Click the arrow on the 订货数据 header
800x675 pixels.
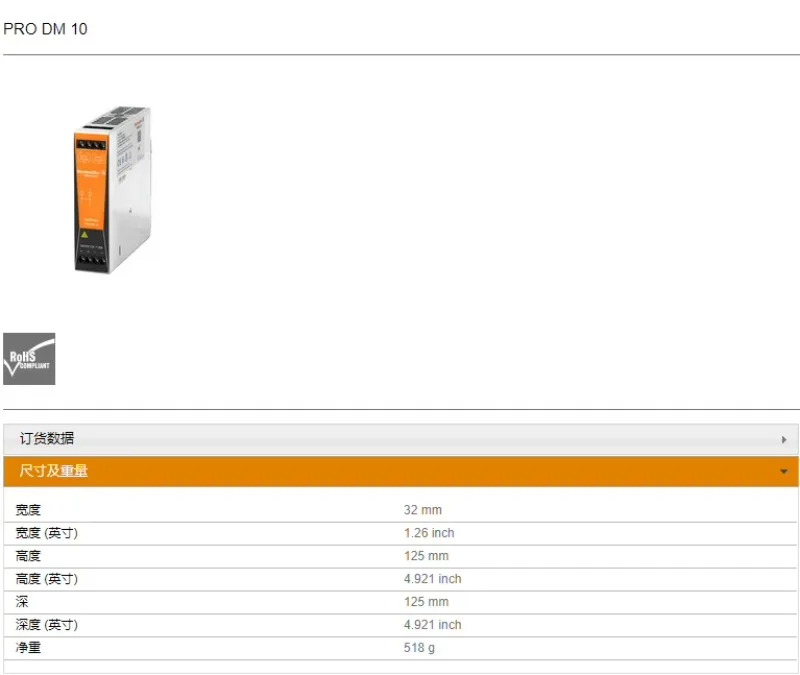[x=784, y=439]
